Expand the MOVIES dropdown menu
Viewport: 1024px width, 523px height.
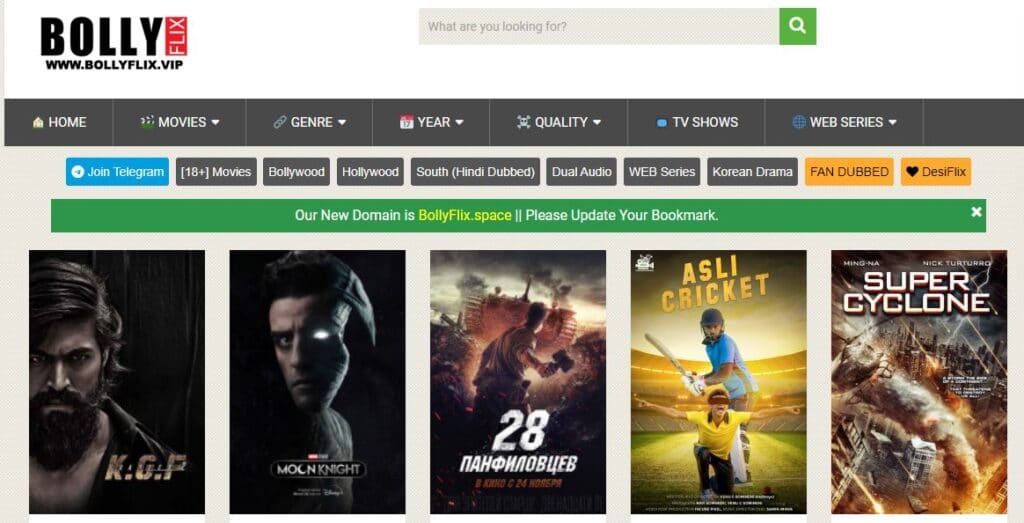180,122
